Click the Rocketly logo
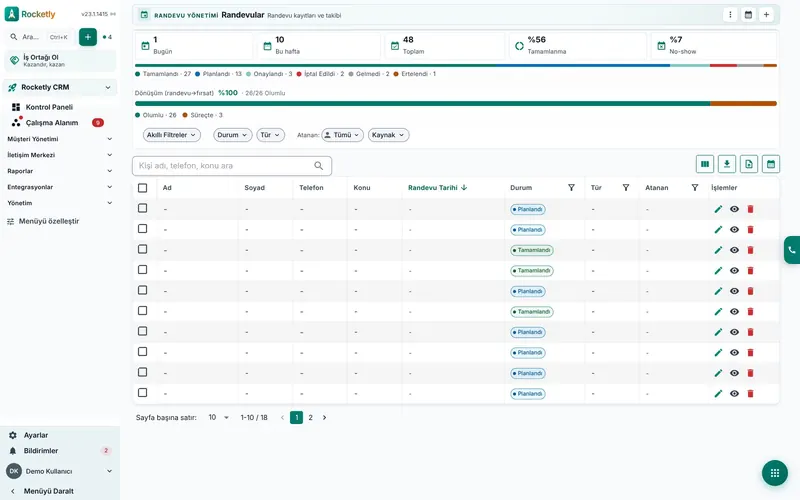 30,14
